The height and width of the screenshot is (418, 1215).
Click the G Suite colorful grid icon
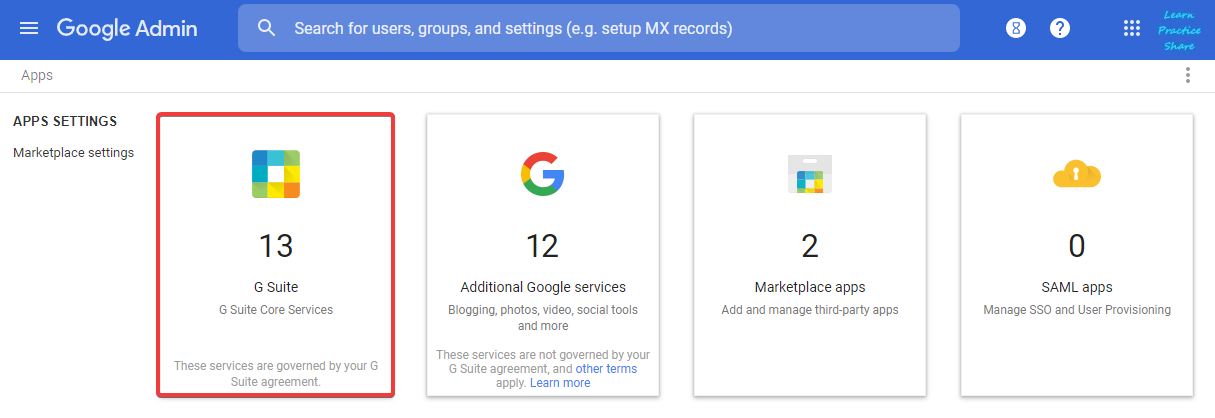click(x=276, y=174)
